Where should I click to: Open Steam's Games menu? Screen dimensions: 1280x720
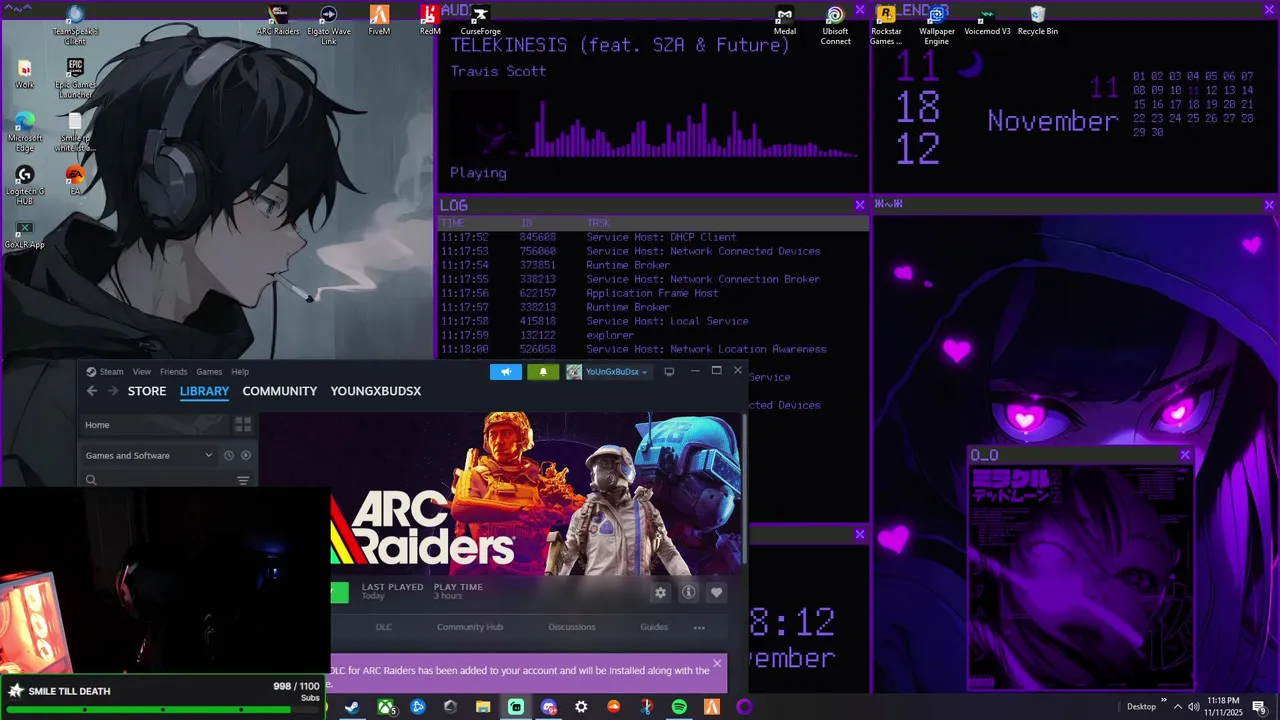pos(209,371)
